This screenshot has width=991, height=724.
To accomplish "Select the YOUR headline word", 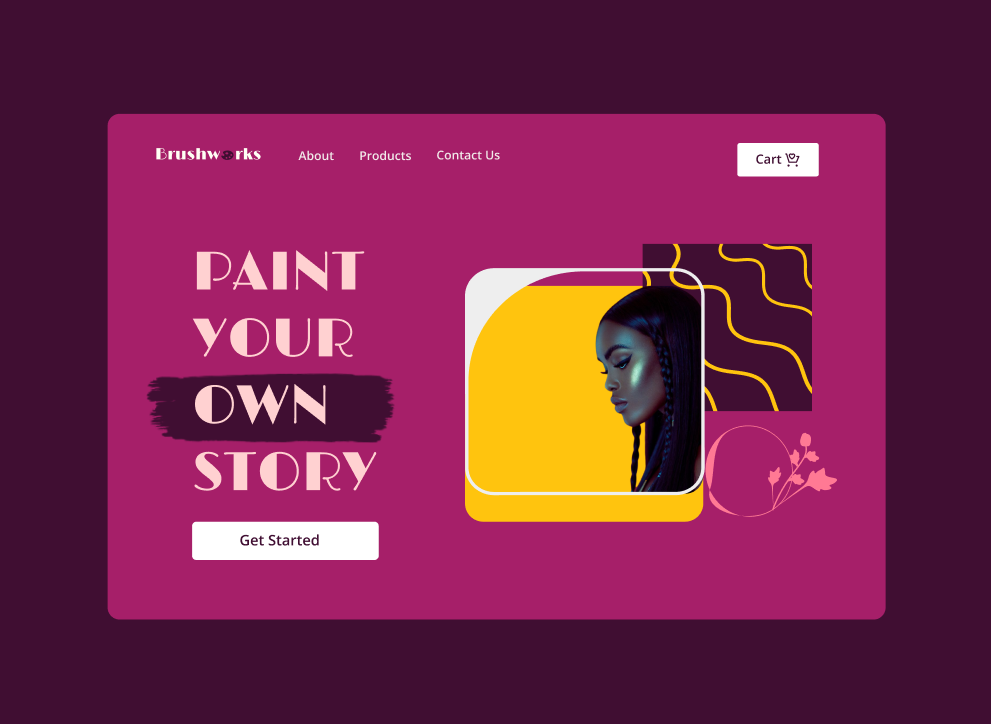I will pos(273,337).
